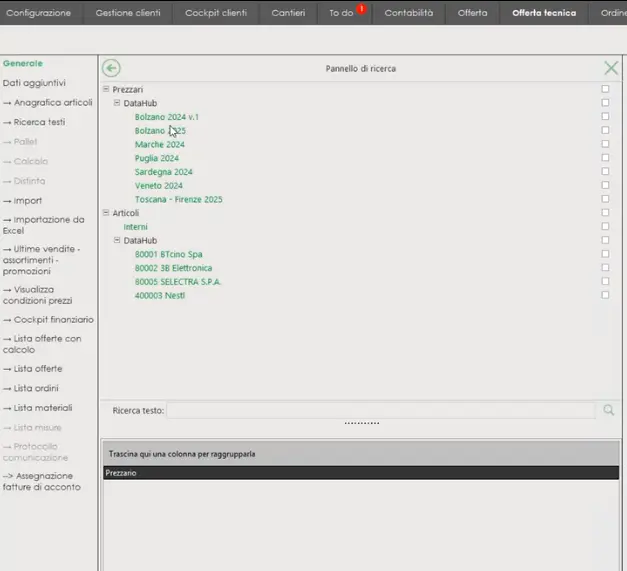
Task: Collapse the Articoli tree node
Action: [106, 213]
